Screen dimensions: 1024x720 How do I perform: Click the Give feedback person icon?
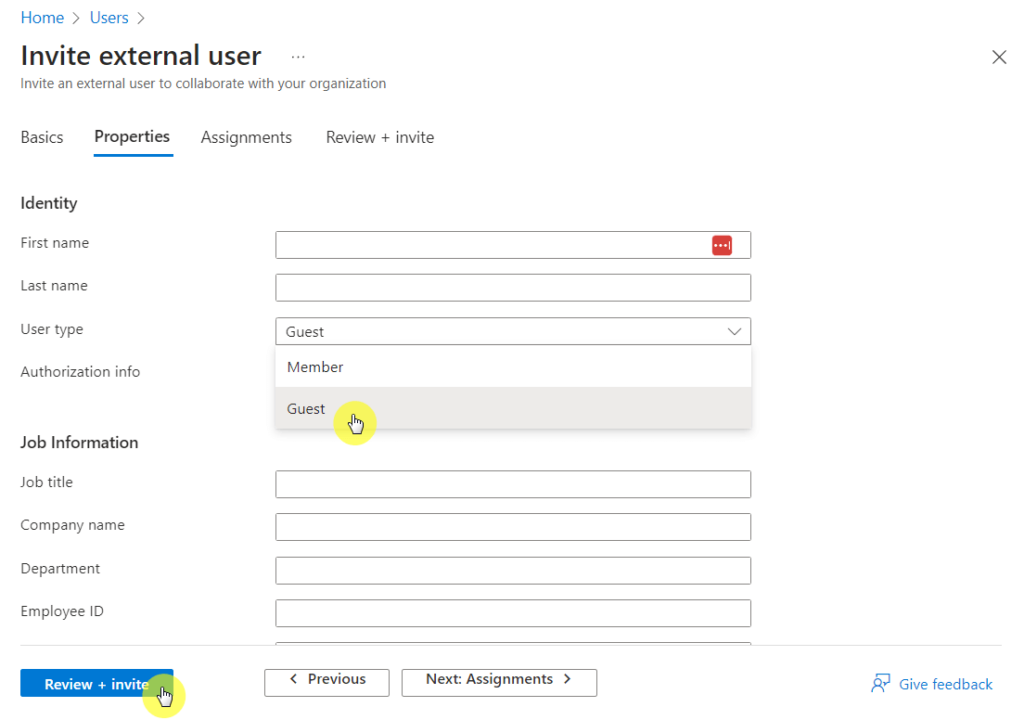coord(880,683)
